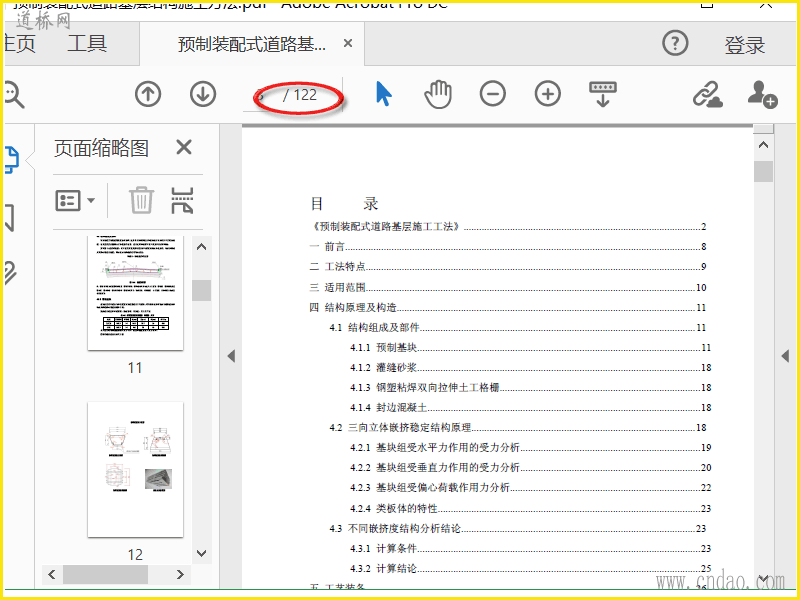This screenshot has height=600, width=800.
Task: Switch to the 预制装配式道路基... document tab
Action: [x=252, y=44]
